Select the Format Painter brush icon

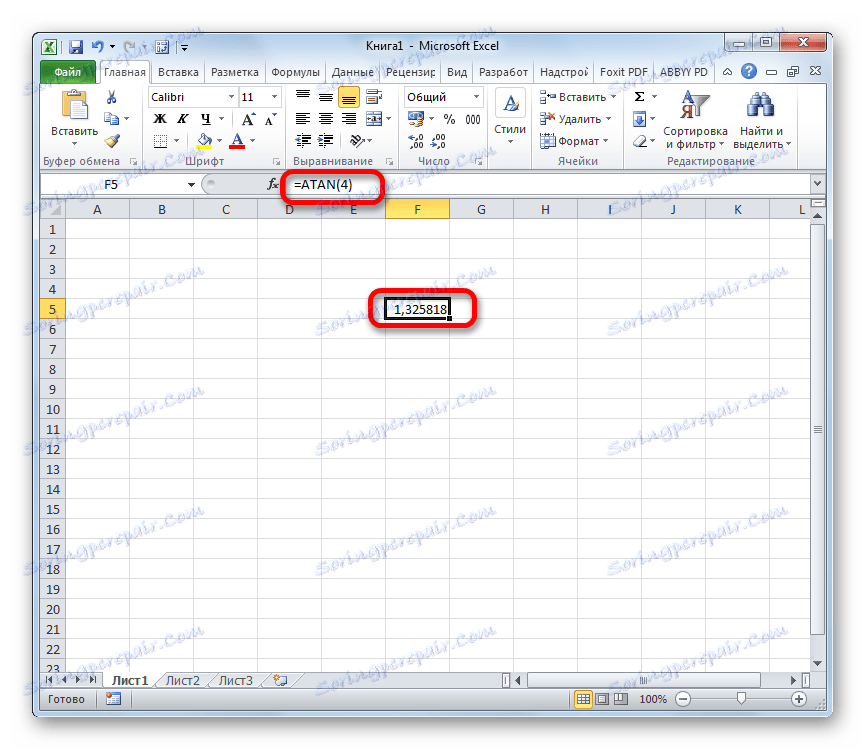click(x=110, y=140)
